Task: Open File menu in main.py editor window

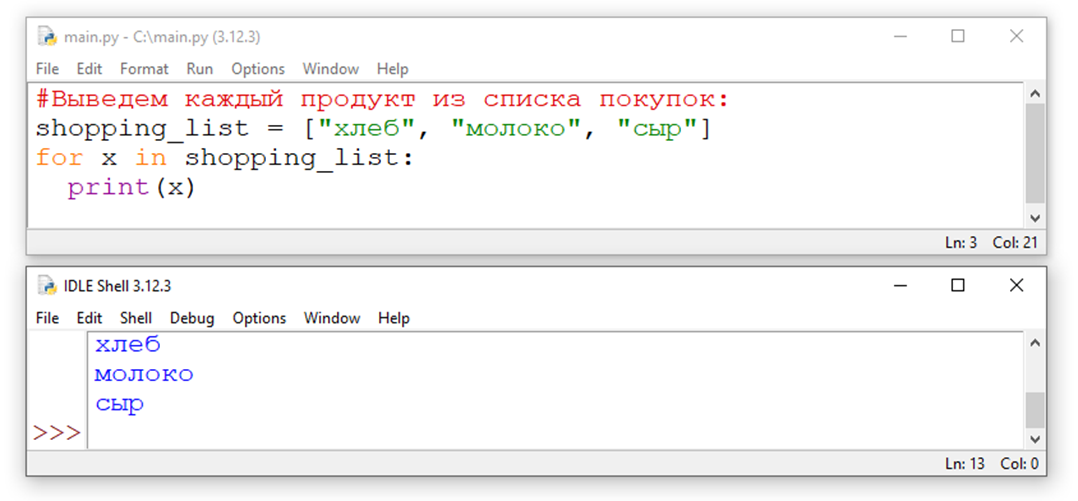Action: (47, 69)
